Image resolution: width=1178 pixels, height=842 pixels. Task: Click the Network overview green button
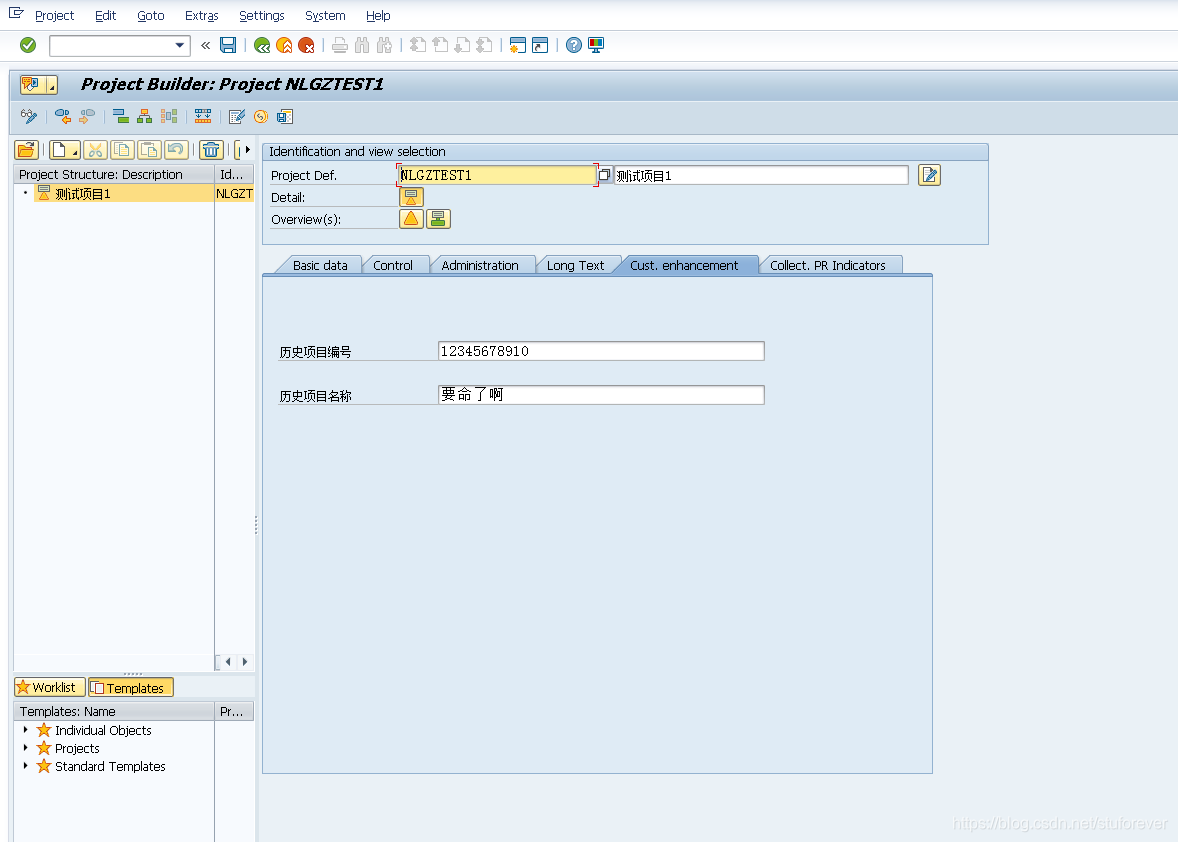[x=438, y=219]
